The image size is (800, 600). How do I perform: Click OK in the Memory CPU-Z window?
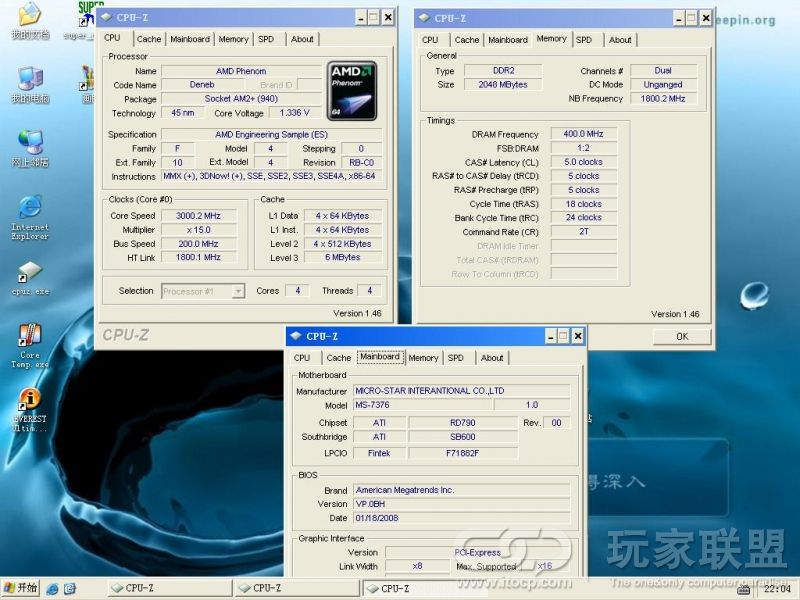(682, 336)
